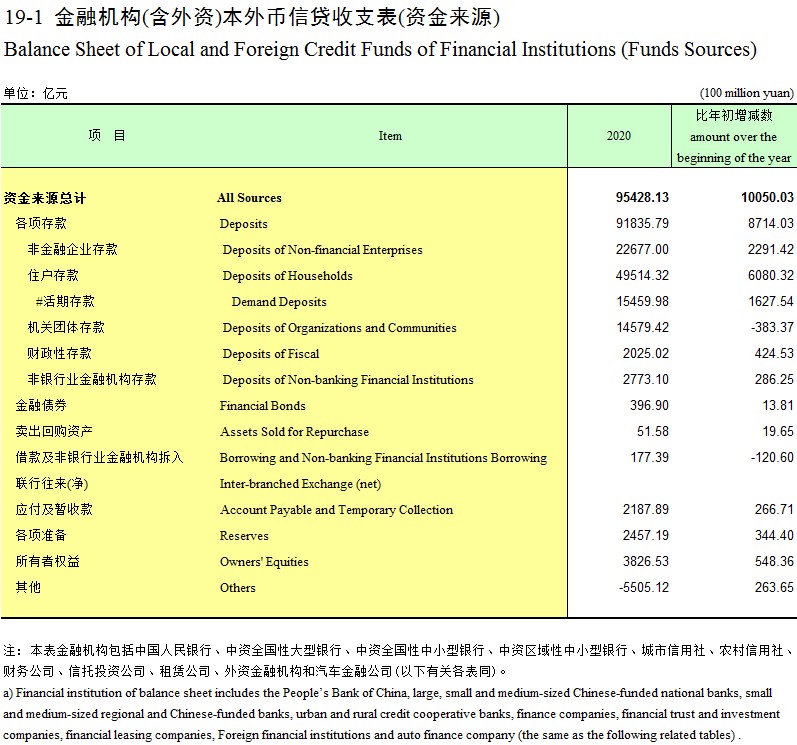Select the Reserves value 2457.19
The height and width of the screenshot is (745, 797).
(x=646, y=535)
